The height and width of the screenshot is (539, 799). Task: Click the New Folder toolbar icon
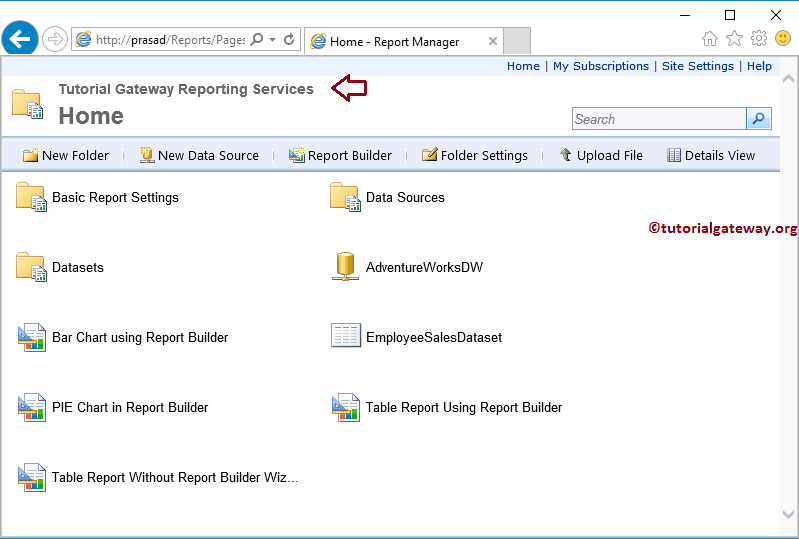[x=31, y=155]
